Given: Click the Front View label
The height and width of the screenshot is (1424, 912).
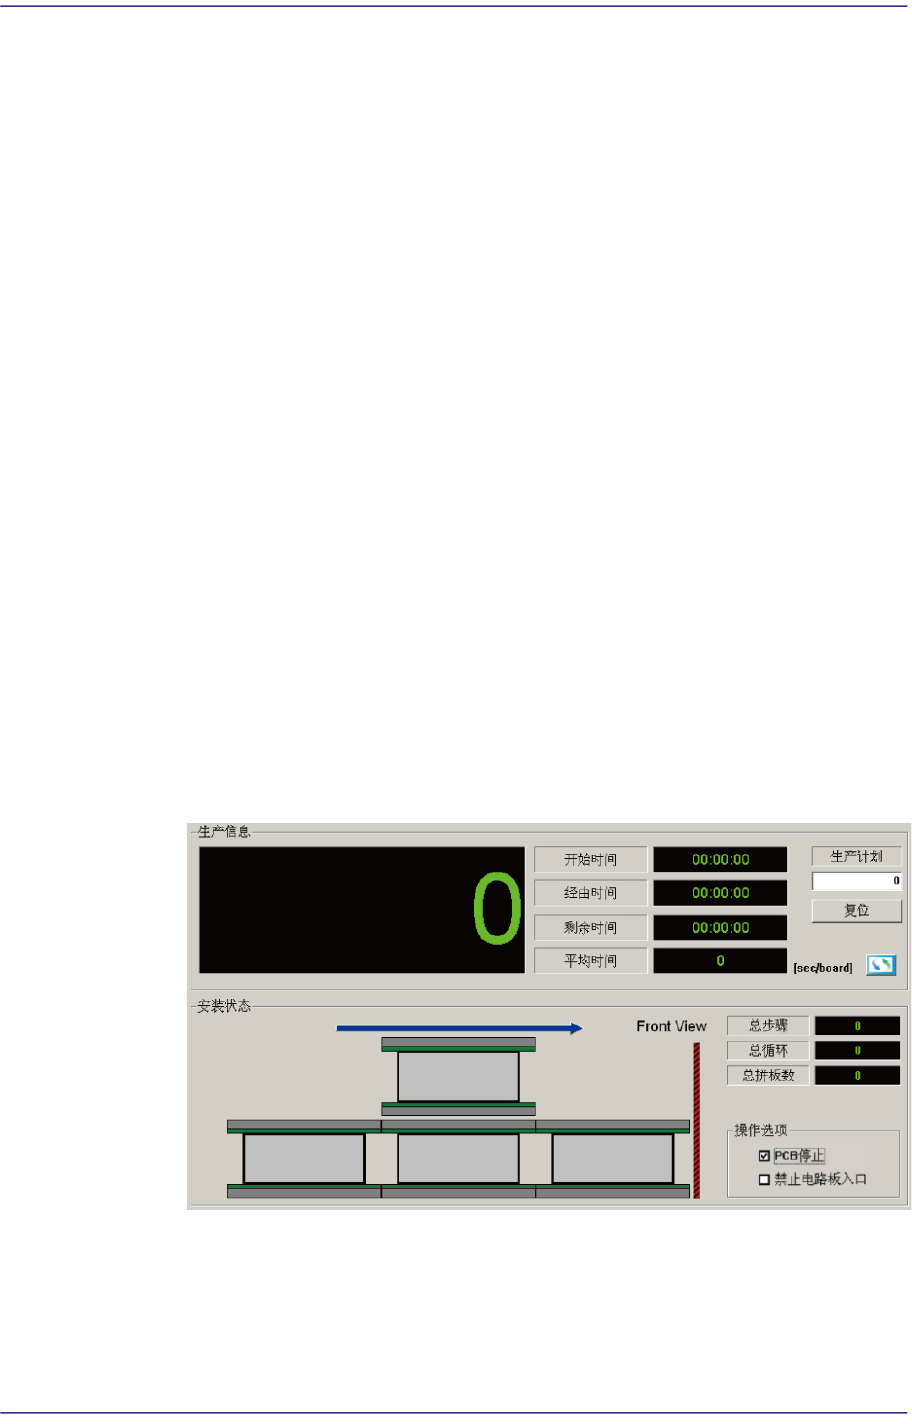Looking at the screenshot, I should coord(671,1026).
